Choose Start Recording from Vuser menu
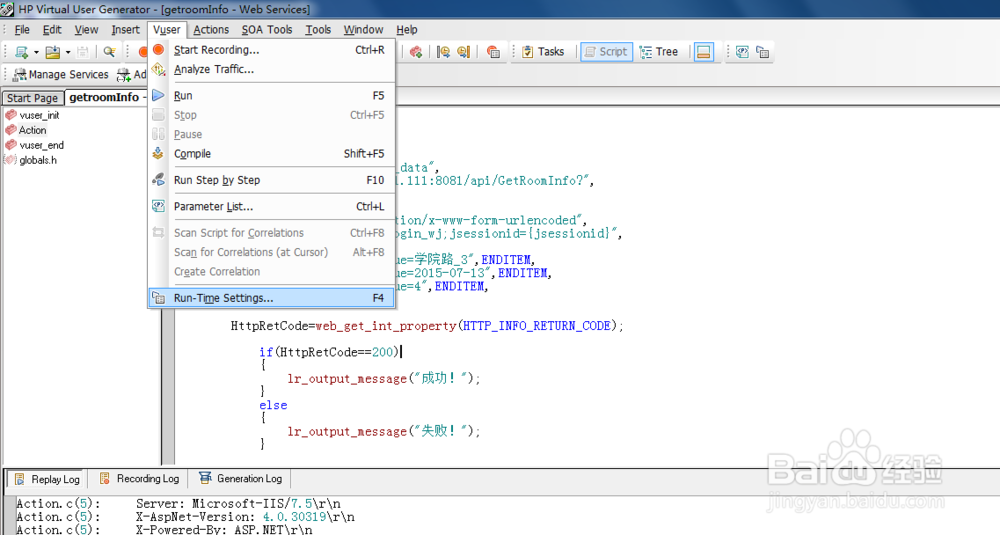Image resolution: width=1000 pixels, height=535 pixels. coord(272,50)
